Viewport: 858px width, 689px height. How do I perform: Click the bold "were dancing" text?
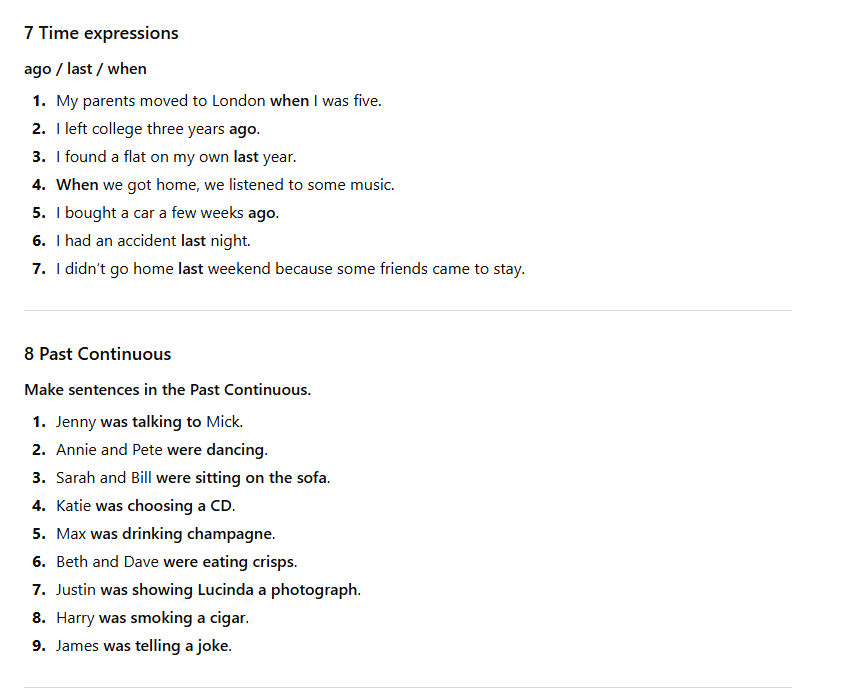(x=215, y=450)
